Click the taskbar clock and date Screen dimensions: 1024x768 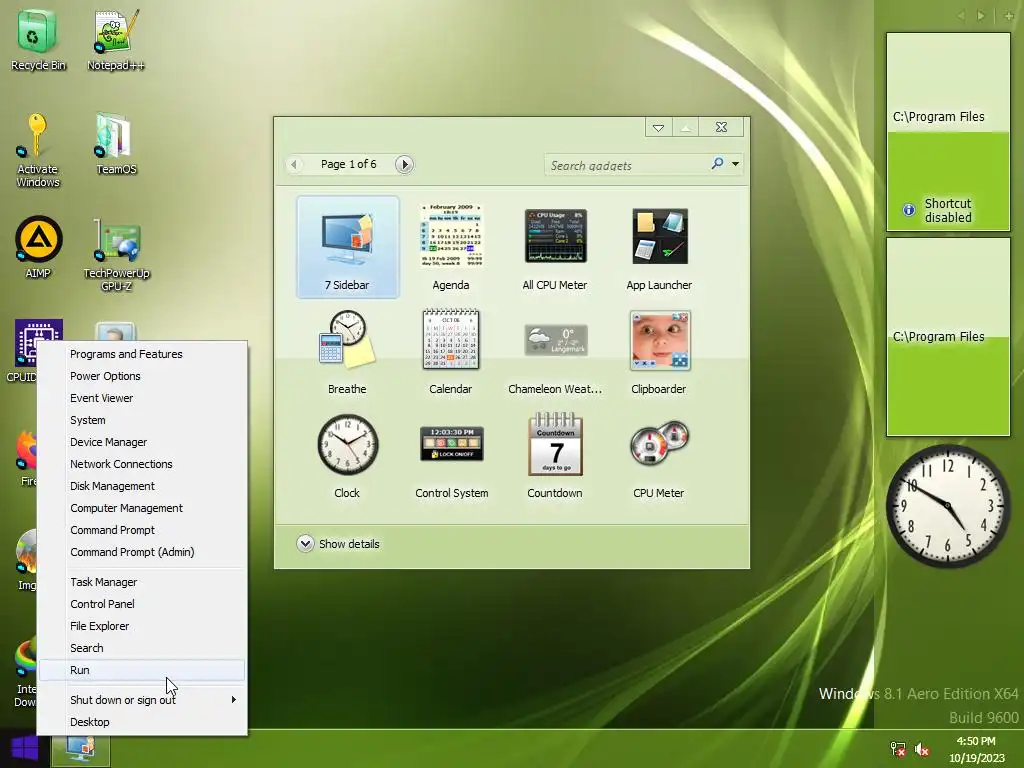tap(976, 749)
